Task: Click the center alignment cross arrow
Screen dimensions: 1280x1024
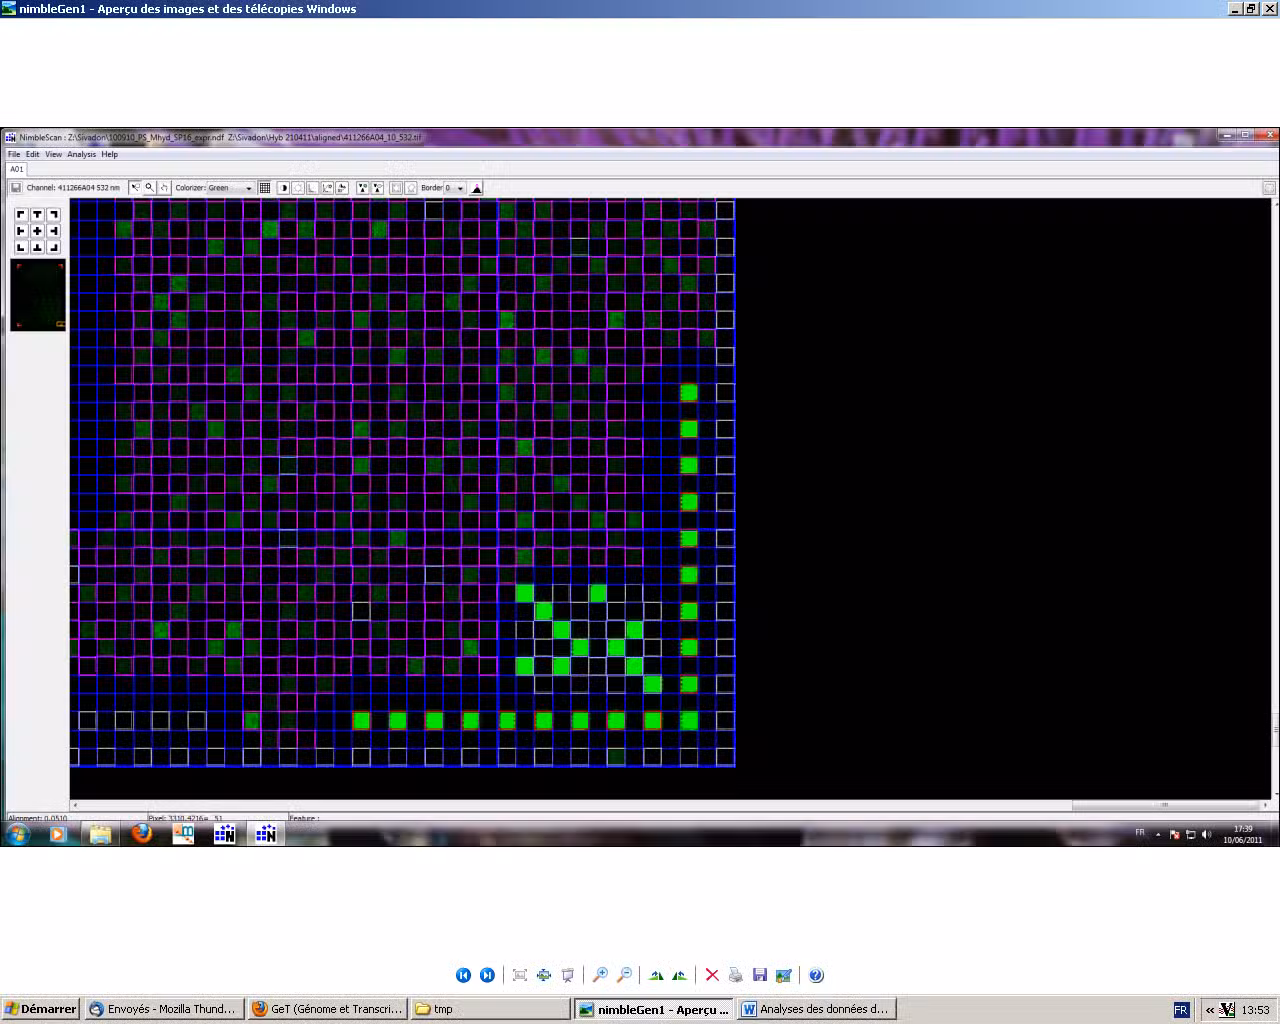Action: pos(37,231)
